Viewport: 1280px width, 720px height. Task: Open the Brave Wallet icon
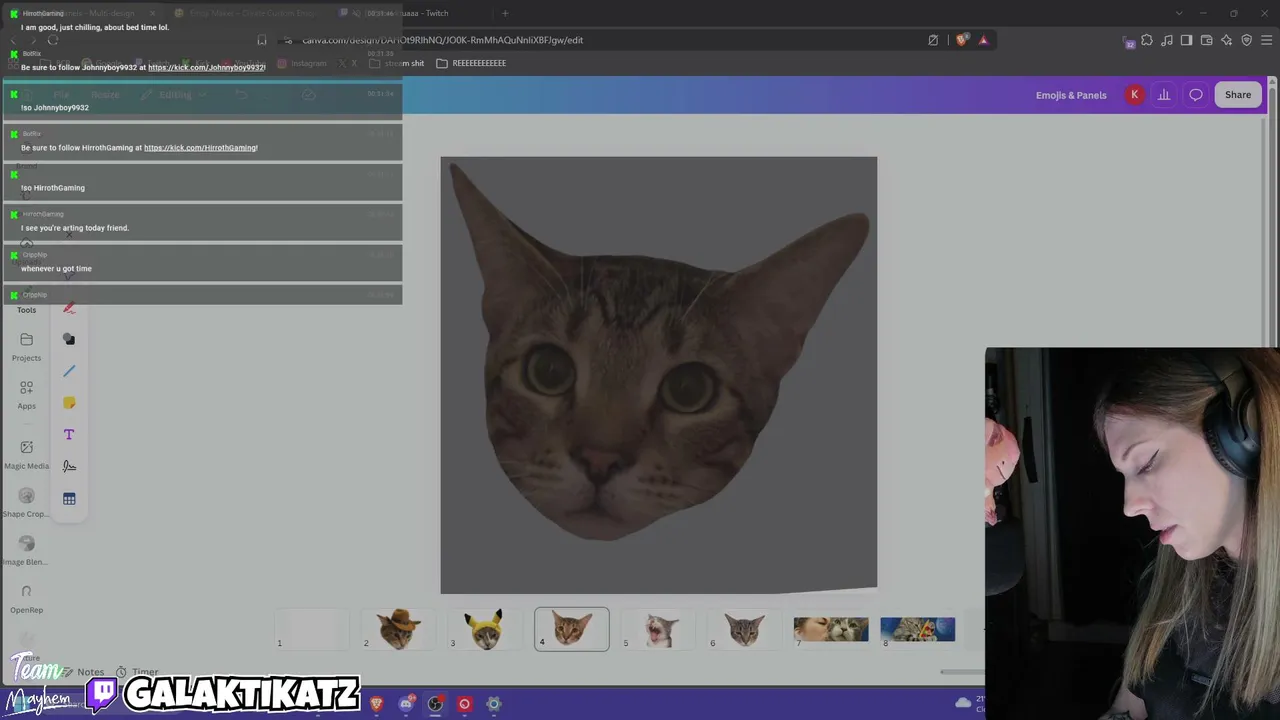point(1207,40)
